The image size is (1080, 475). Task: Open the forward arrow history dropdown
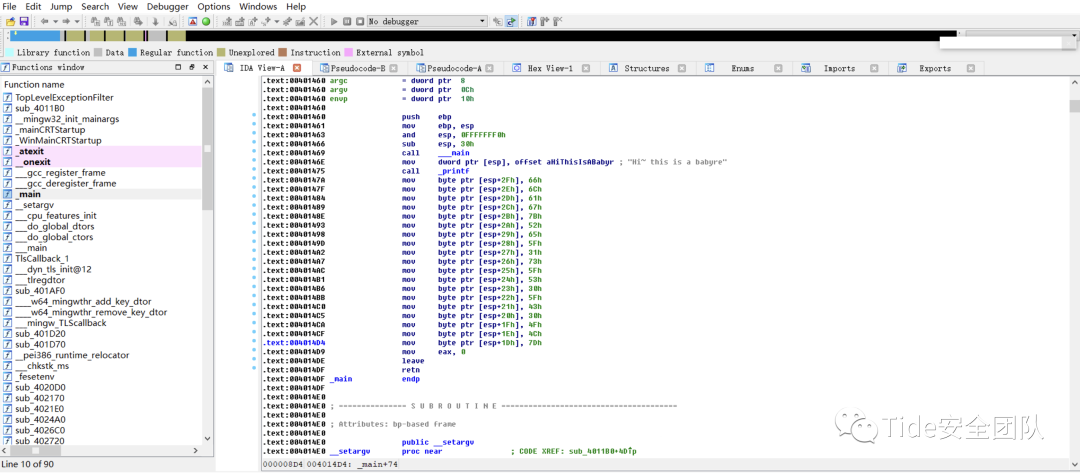tap(78, 21)
